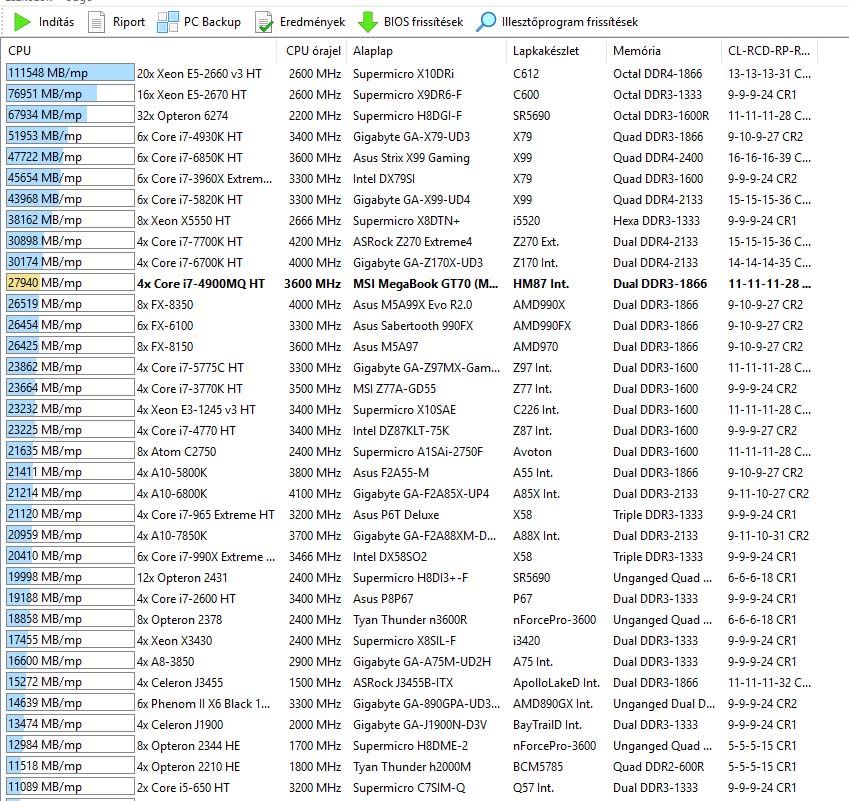Sort by Alaplap column header
The height and width of the screenshot is (801, 849).
(373, 51)
